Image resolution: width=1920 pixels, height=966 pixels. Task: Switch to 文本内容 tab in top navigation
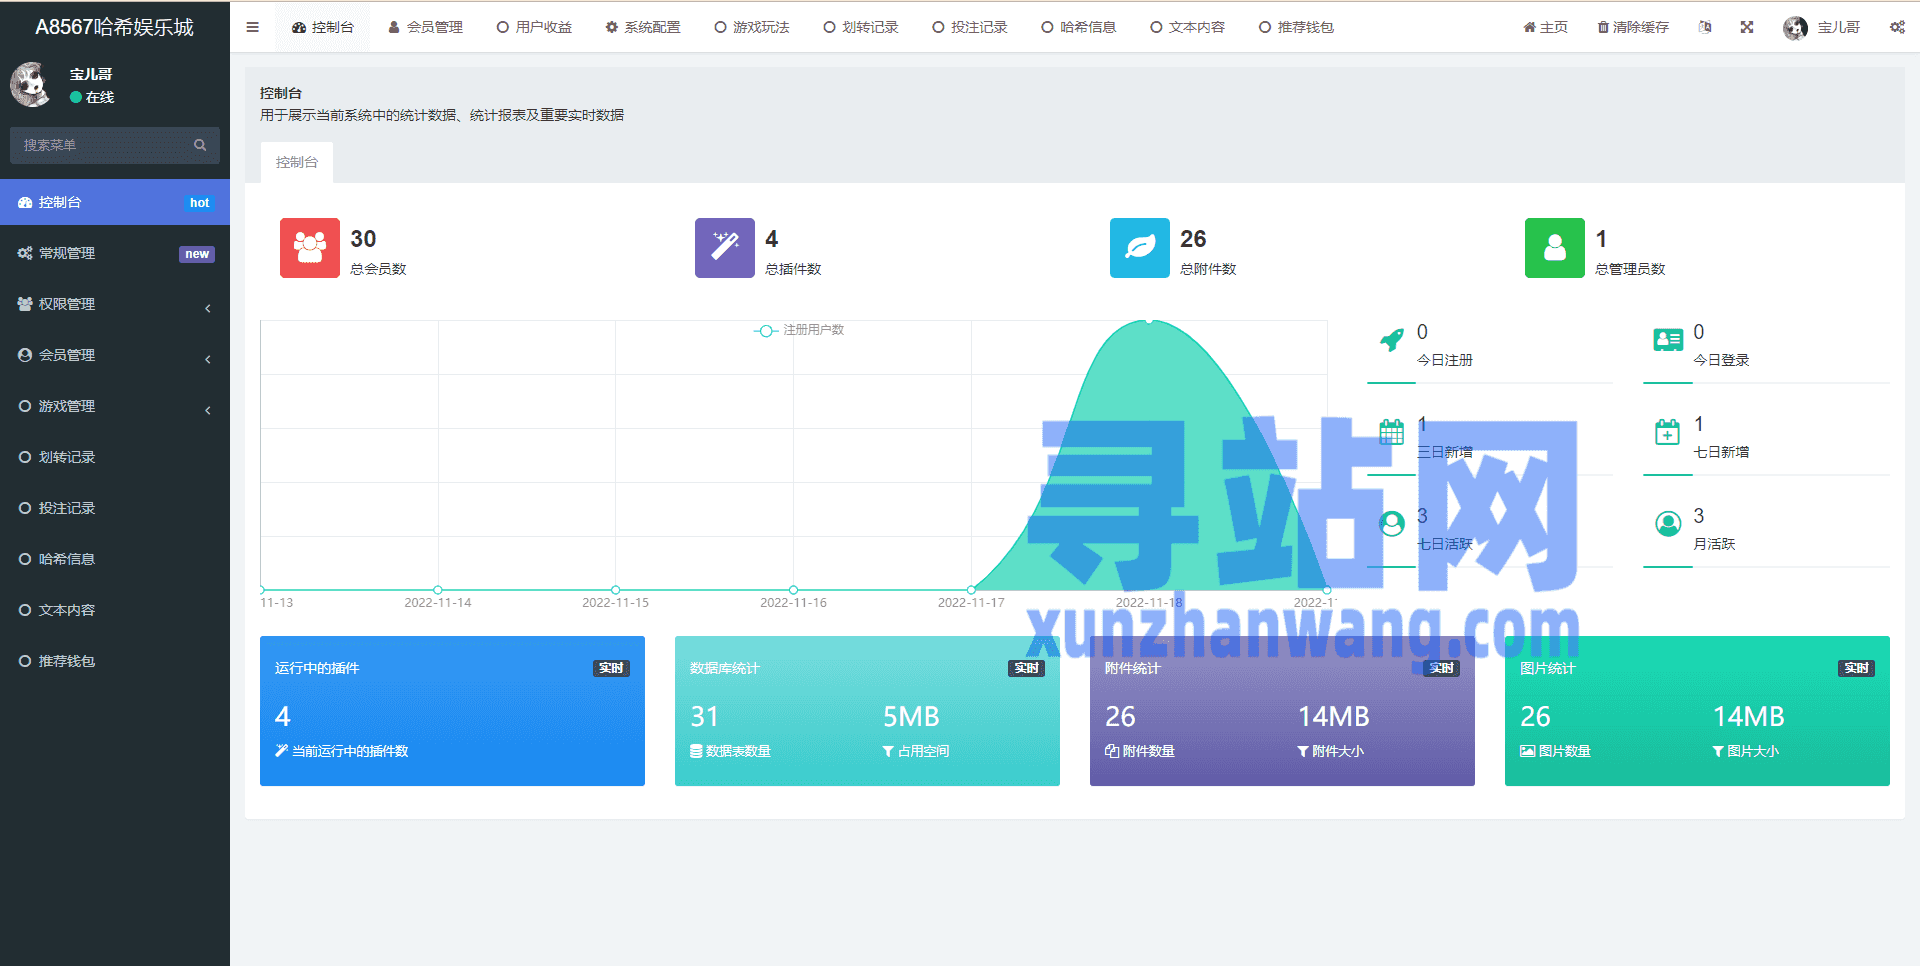coord(1188,27)
